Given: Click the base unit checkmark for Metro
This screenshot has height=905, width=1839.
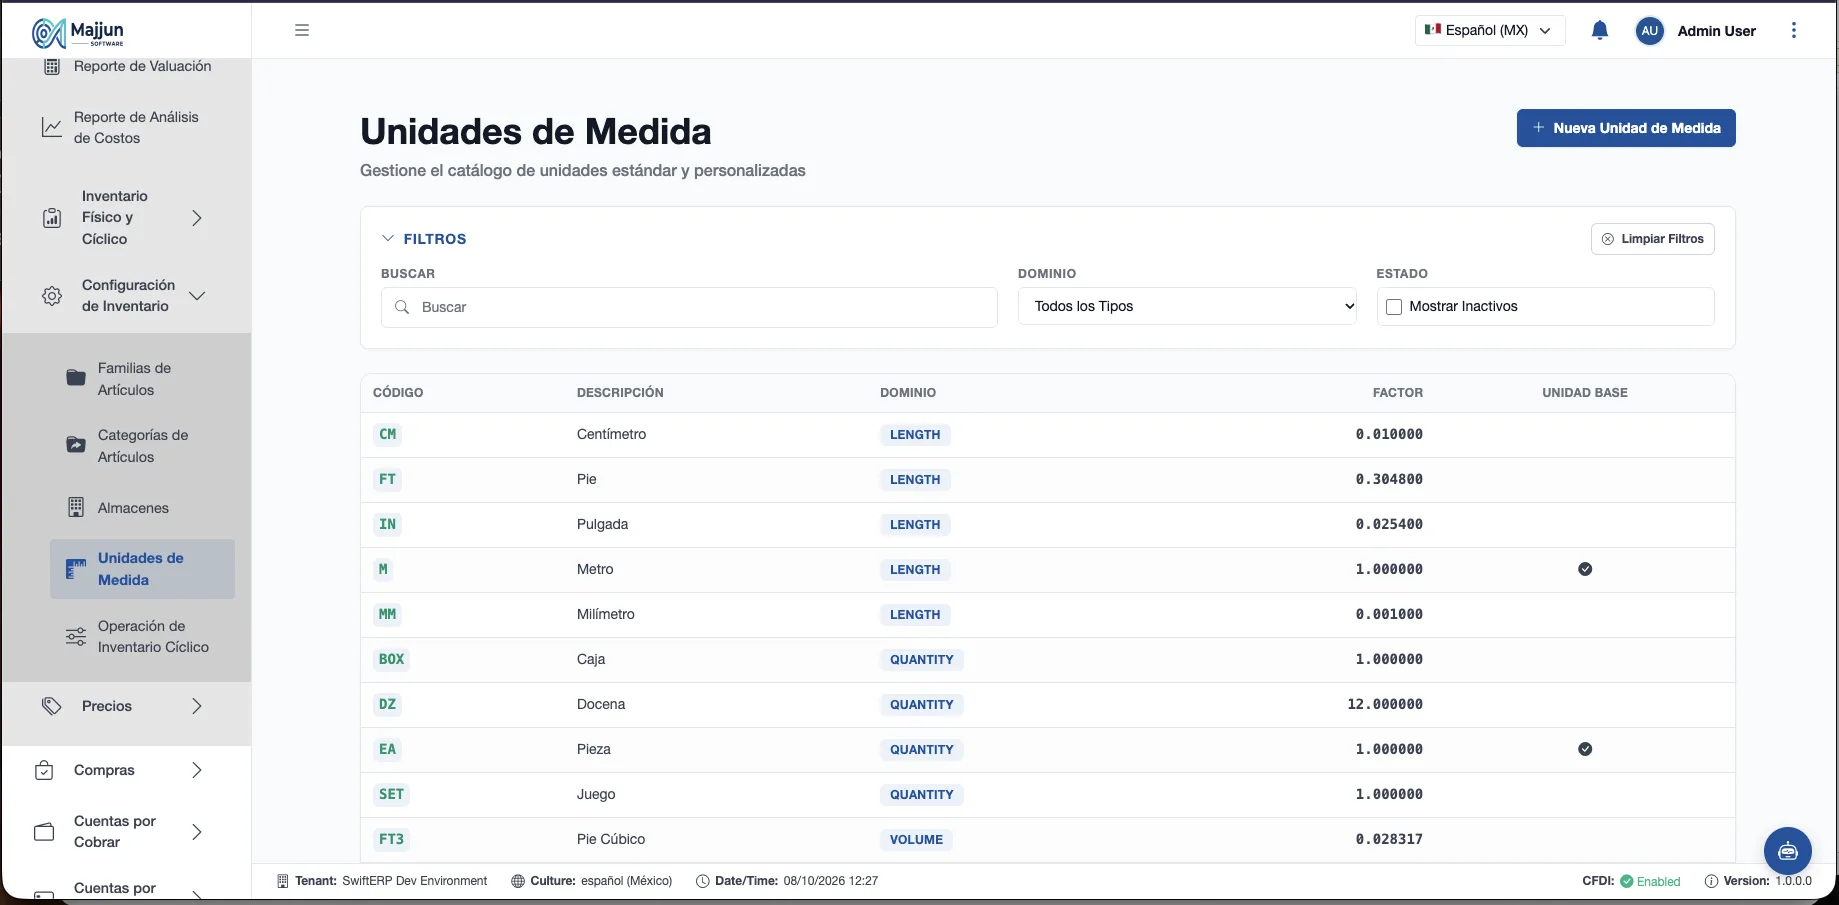Looking at the screenshot, I should point(1585,569).
